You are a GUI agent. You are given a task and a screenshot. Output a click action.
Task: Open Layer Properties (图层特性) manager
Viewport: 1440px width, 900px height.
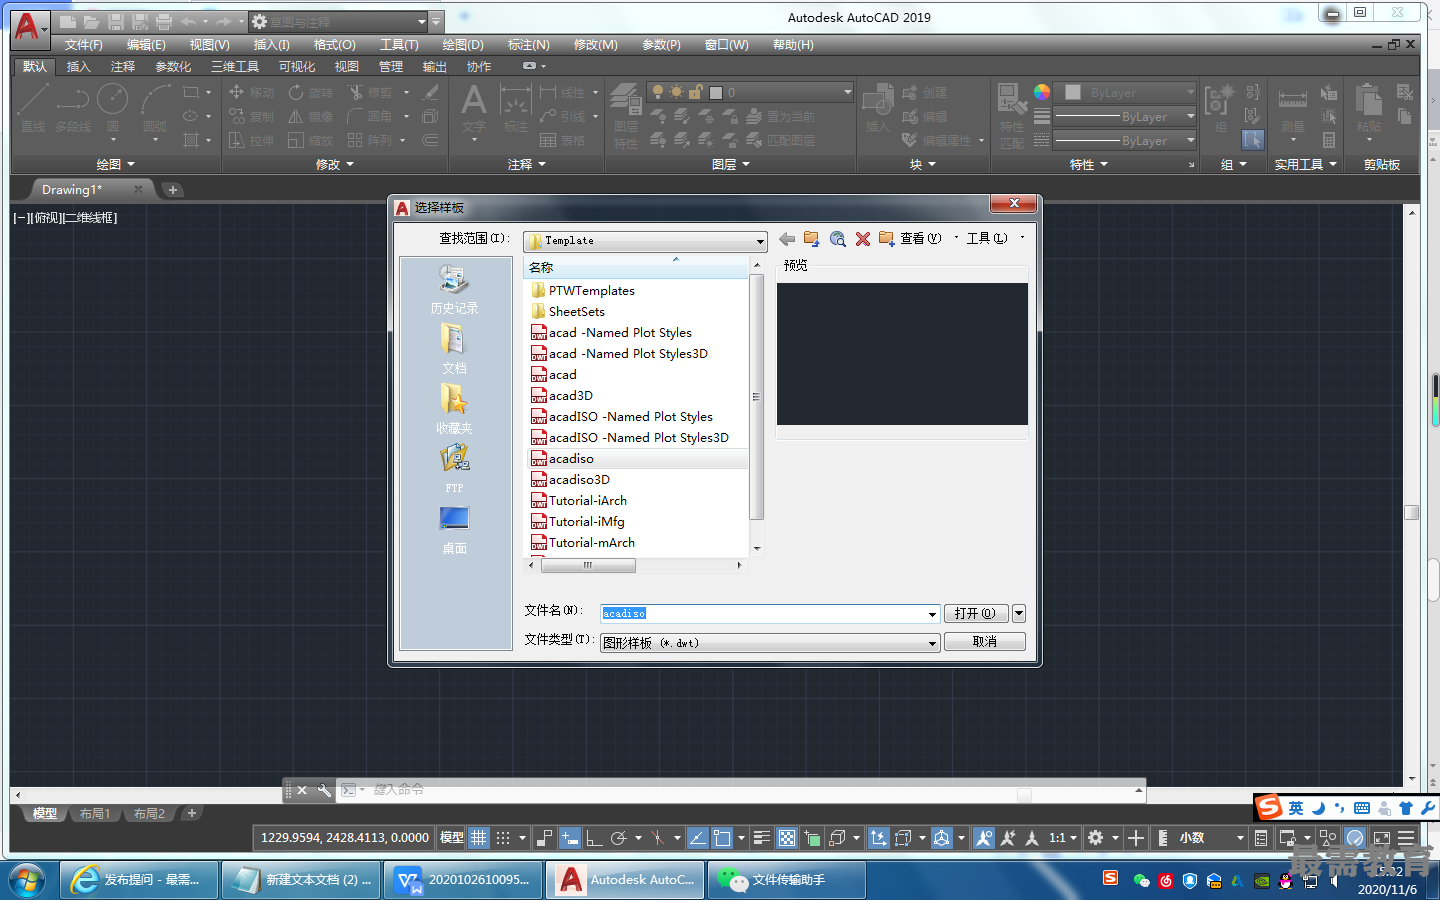click(626, 116)
